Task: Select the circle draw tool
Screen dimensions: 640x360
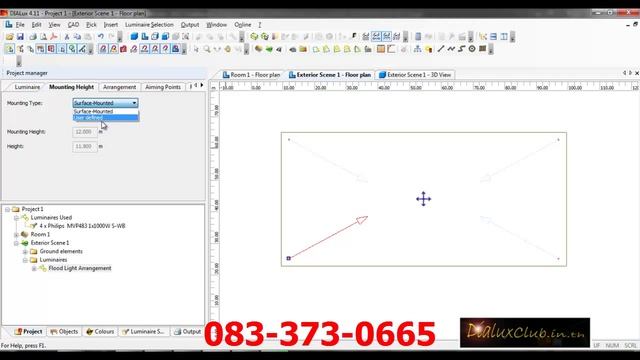Action: tap(472, 49)
